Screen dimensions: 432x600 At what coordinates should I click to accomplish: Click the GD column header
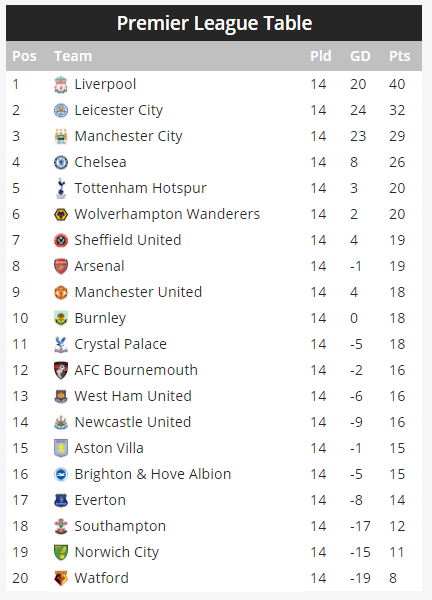click(360, 56)
